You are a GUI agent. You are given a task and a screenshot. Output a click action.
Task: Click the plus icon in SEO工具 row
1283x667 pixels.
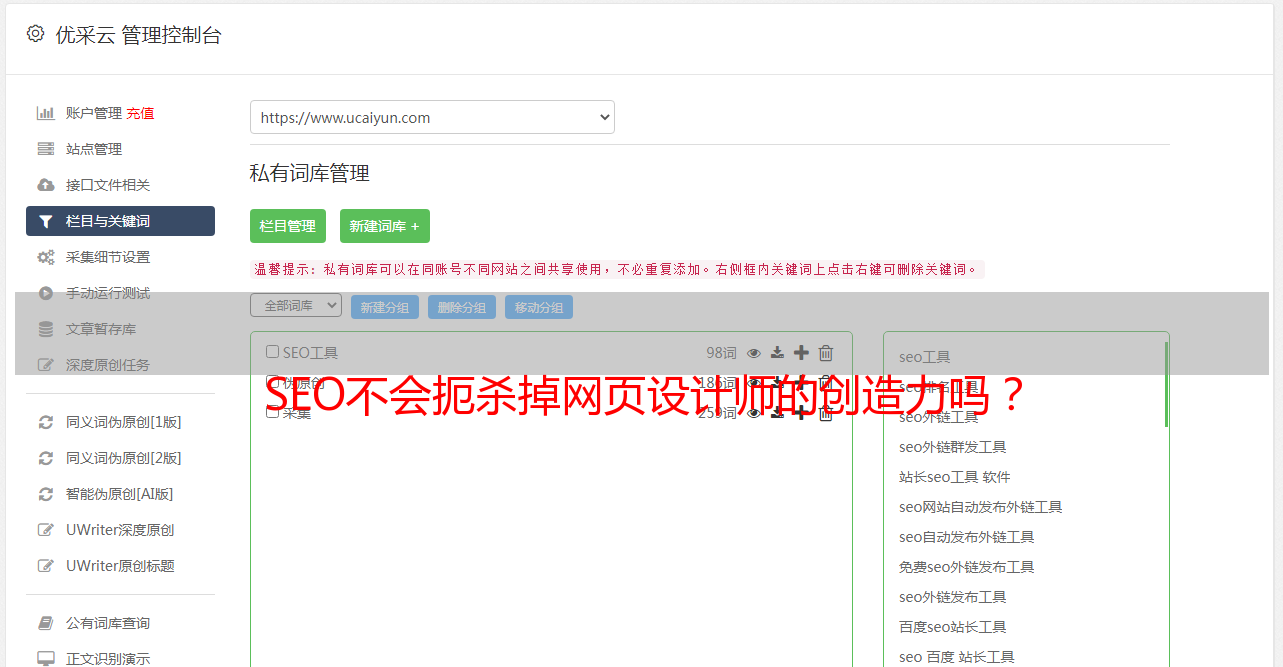801,353
